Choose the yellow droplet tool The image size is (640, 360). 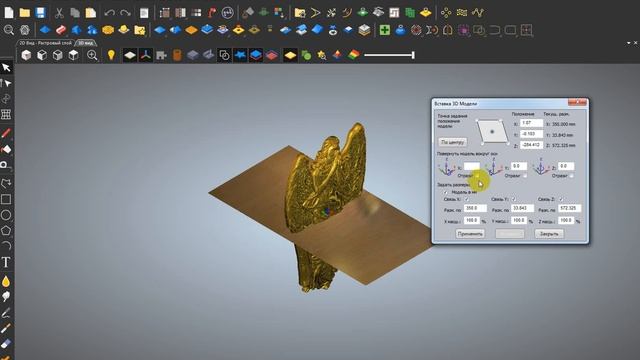[x=6, y=281]
